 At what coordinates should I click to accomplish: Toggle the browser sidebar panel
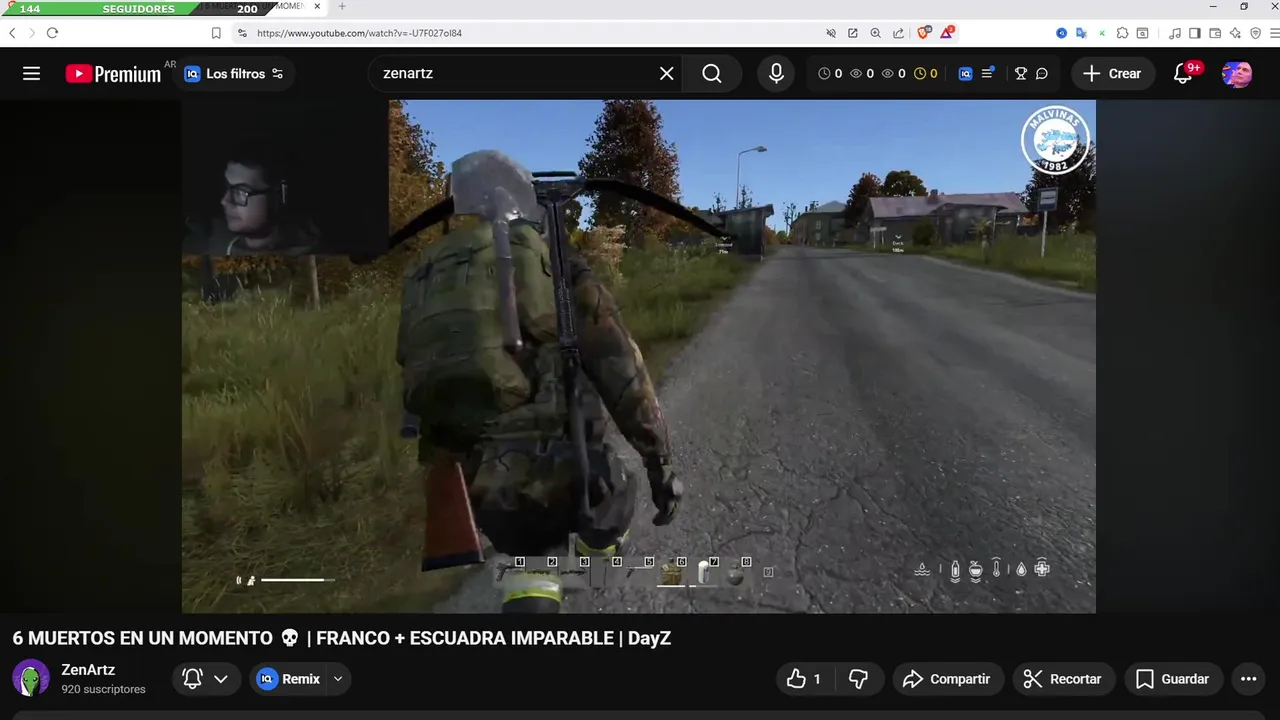click(x=1194, y=33)
